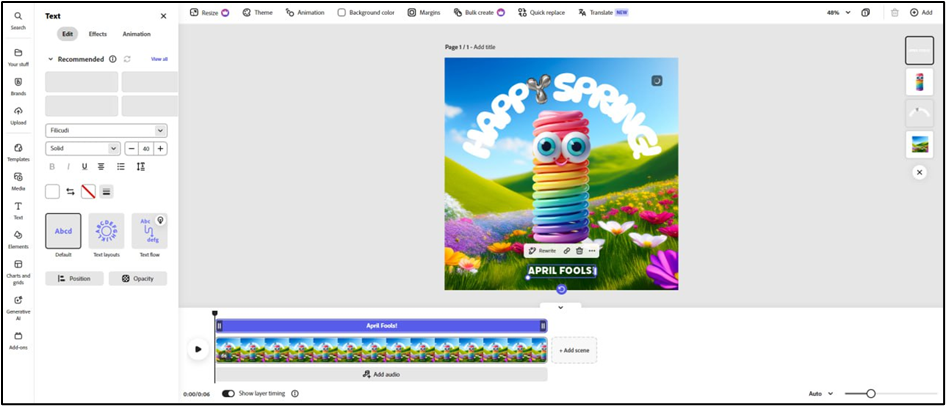The height and width of the screenshot is (406, 946).
Task: Open the Brands sidebar section
Action: pos(18,85)
